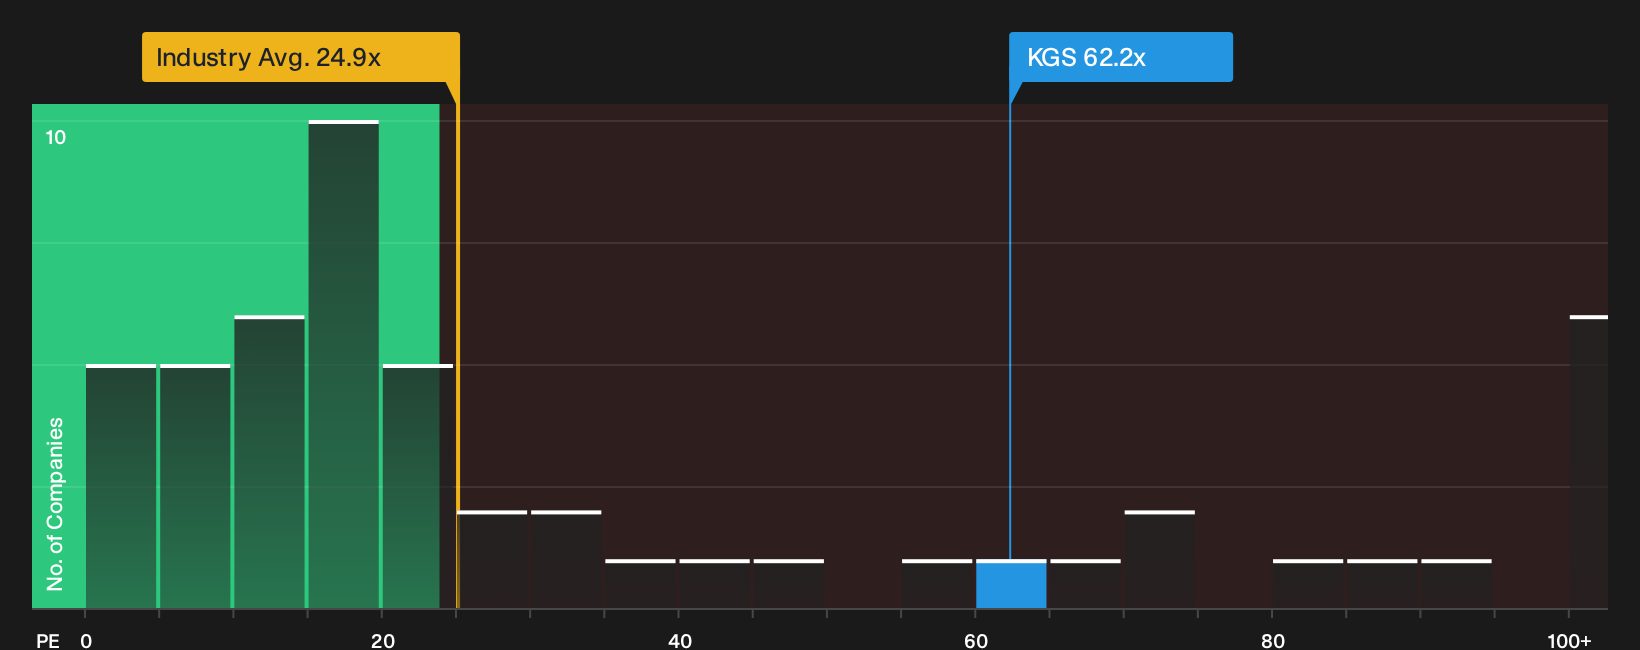Screen dimensions: 1640x650
Task: Click the 35-40 PE range bar
Action: coord(640,584)
